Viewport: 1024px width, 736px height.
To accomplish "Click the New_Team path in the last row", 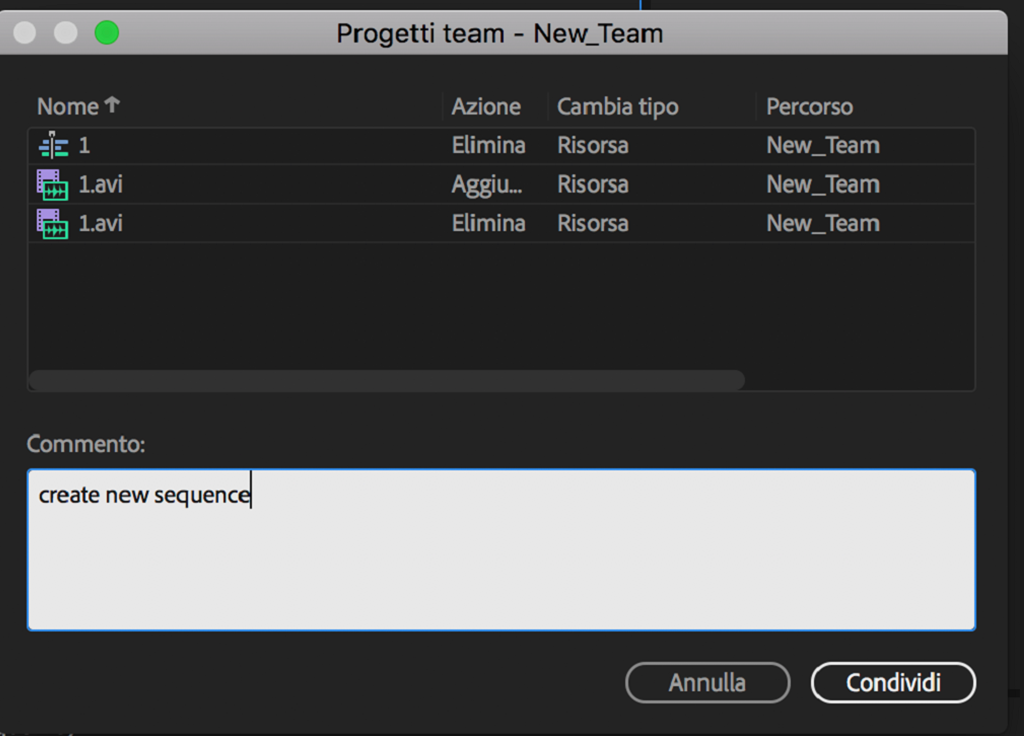I will click(x=822, y=224).
